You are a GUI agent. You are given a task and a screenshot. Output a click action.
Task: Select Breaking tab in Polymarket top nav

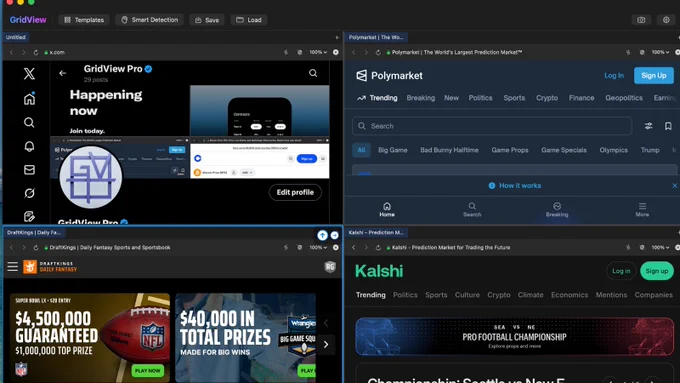(x=421, y=98)
